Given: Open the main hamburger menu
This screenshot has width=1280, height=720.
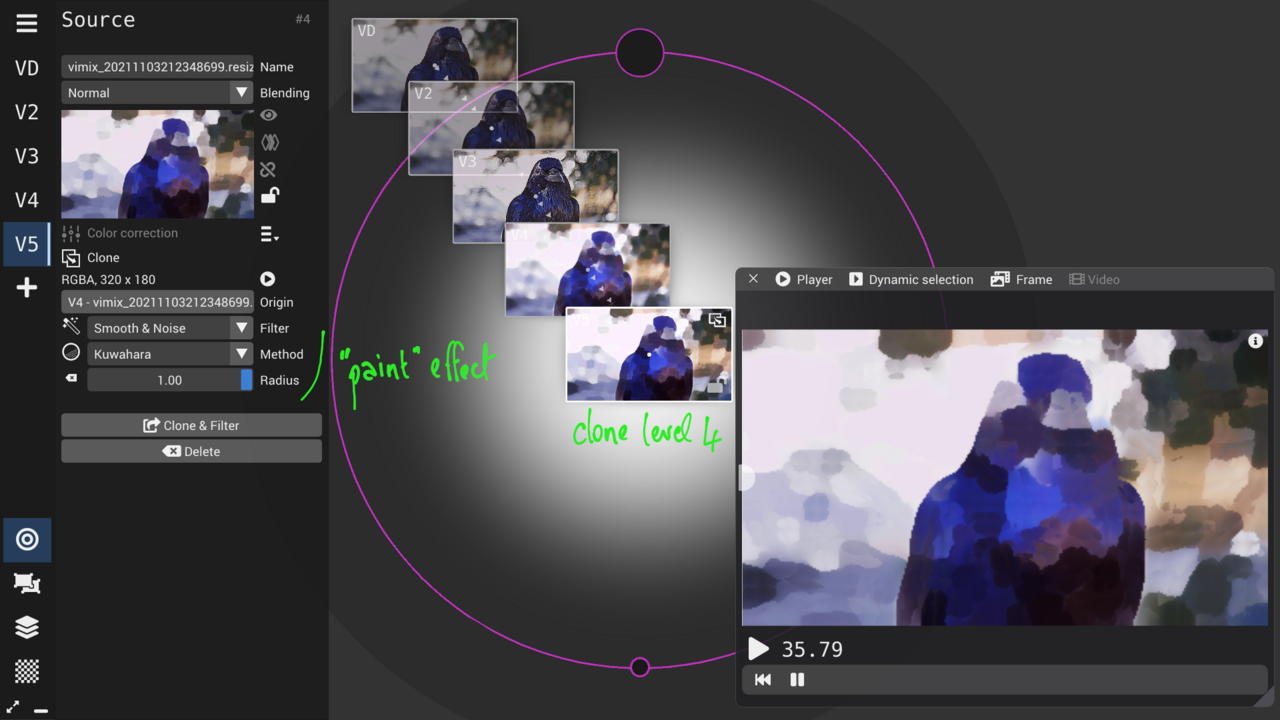Looking at the screenshot, I should 27,23.
